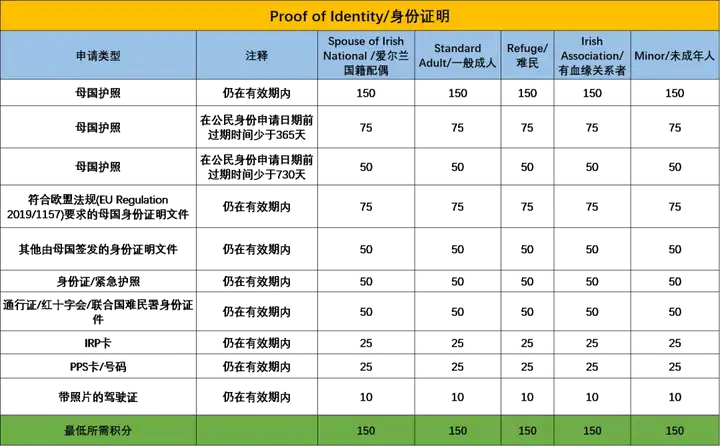This screenshot has height=446, width=720.
Task: Click Irish Association '50' in 身份证/紧急护照 row
Action: [592, 282]
